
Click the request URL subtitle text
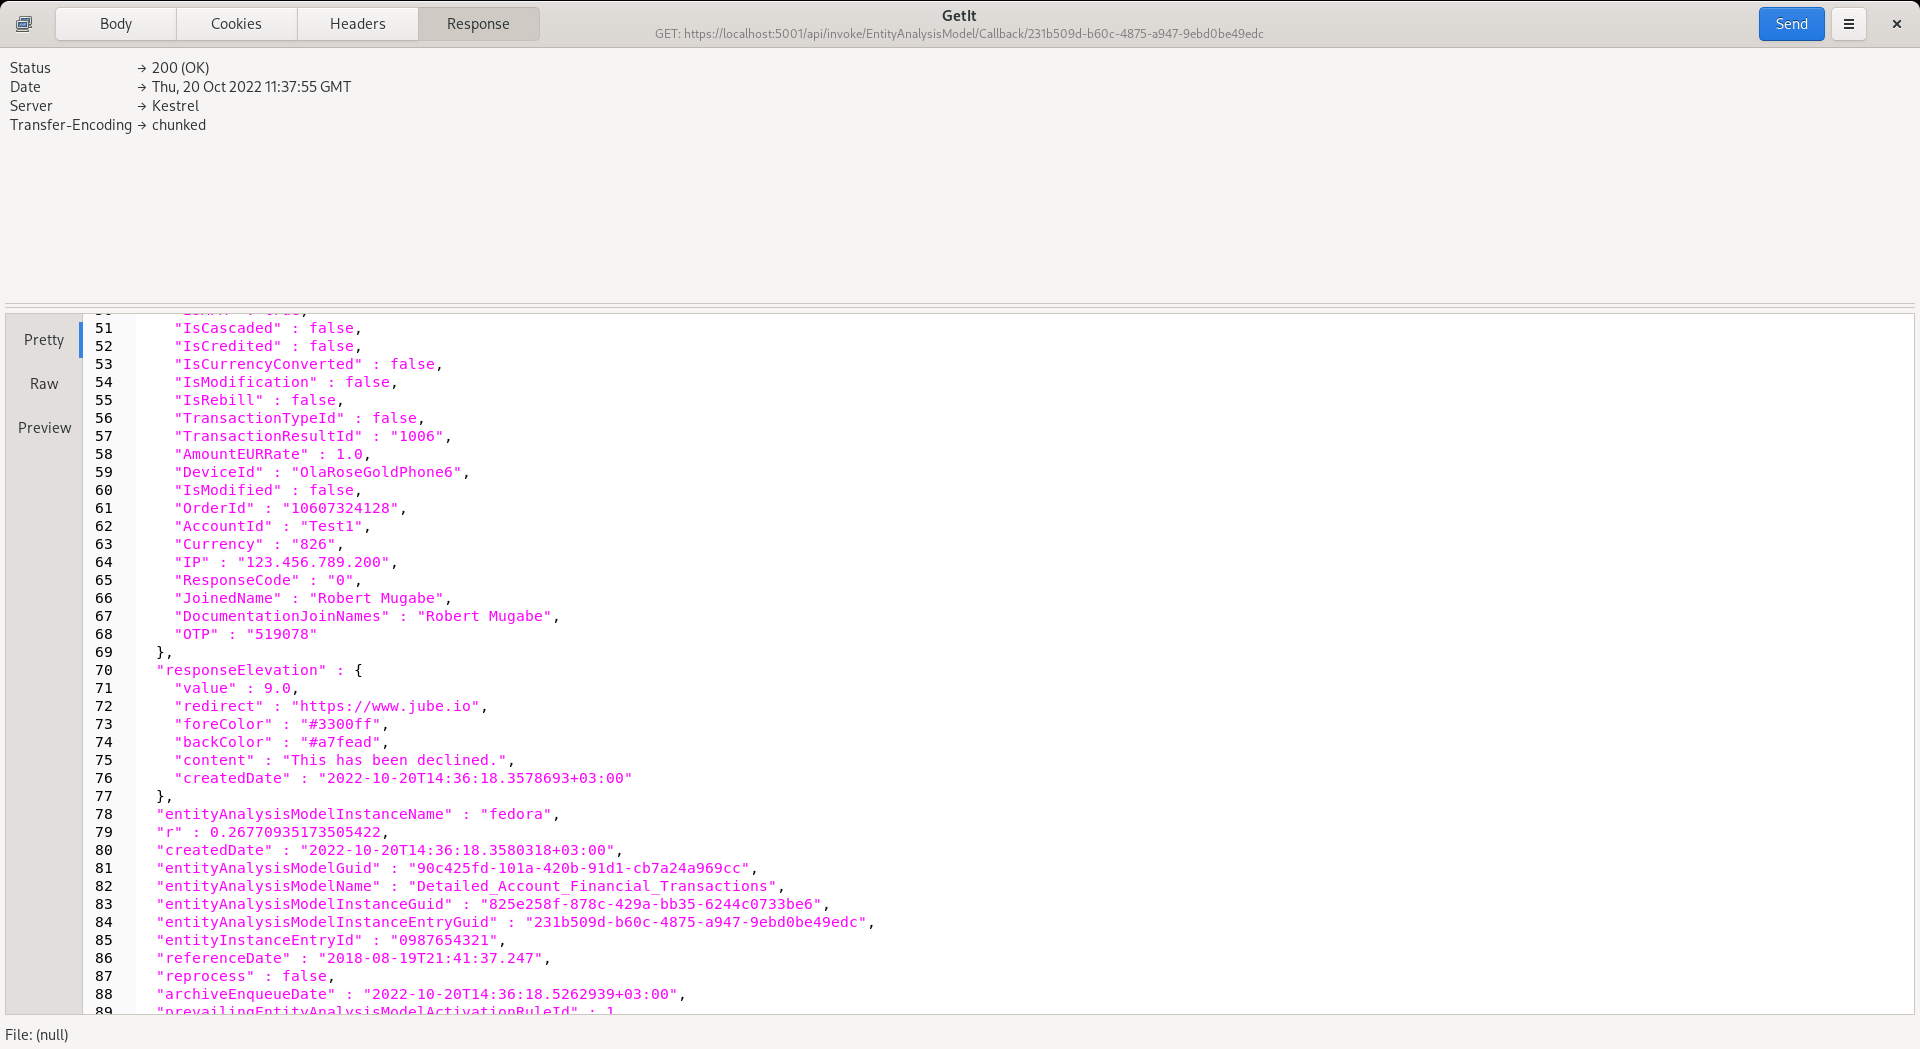(x=959, y=34)
